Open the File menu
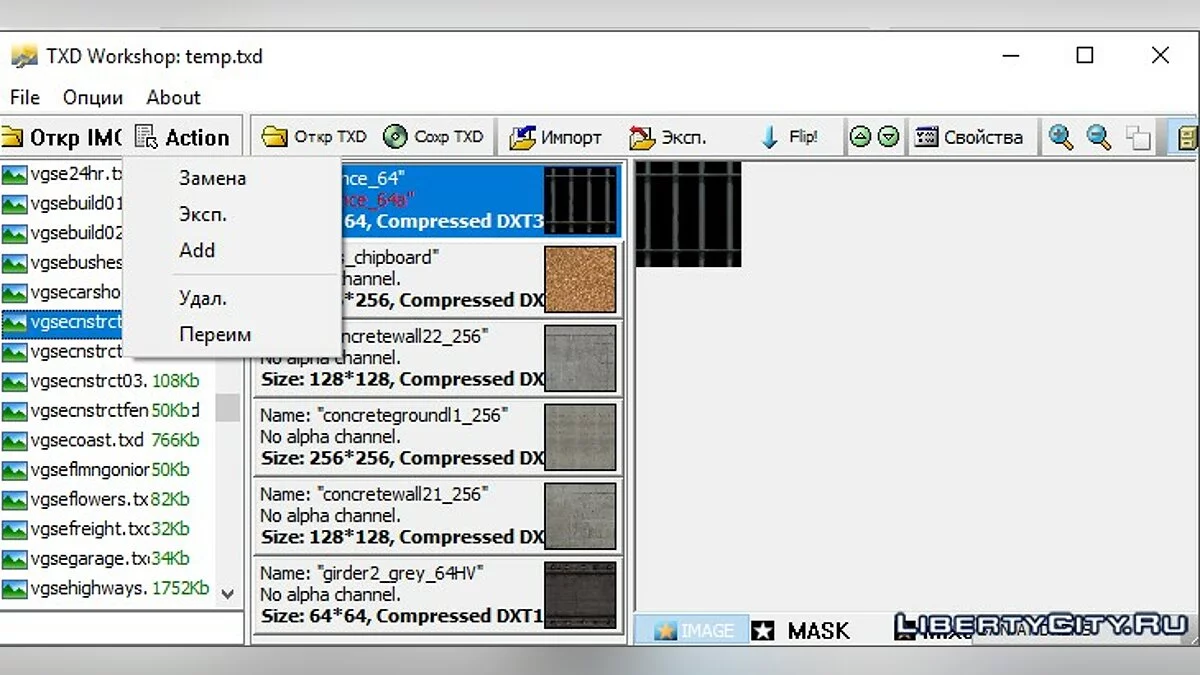The height and width of the screenshot is (675, 1200). [25, 97]
